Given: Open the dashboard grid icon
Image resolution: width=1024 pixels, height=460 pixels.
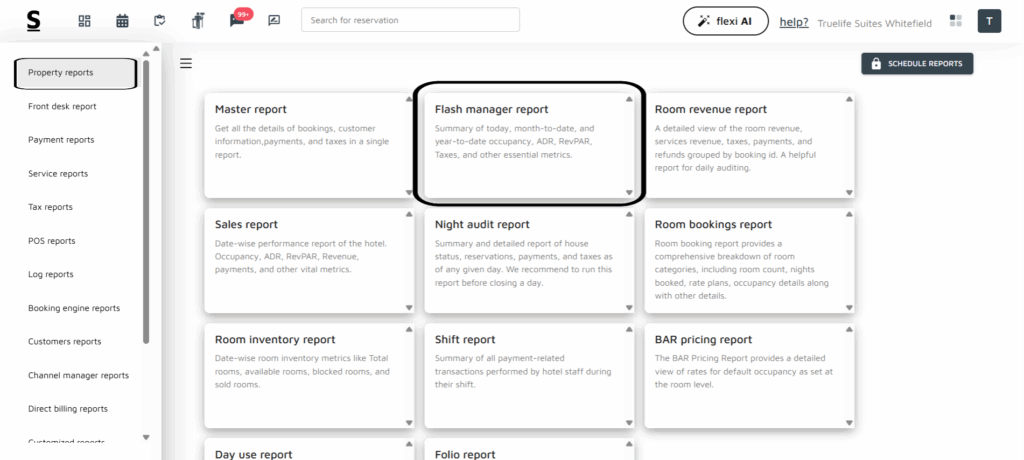Looking at the screenshot, I should (85, 21).
